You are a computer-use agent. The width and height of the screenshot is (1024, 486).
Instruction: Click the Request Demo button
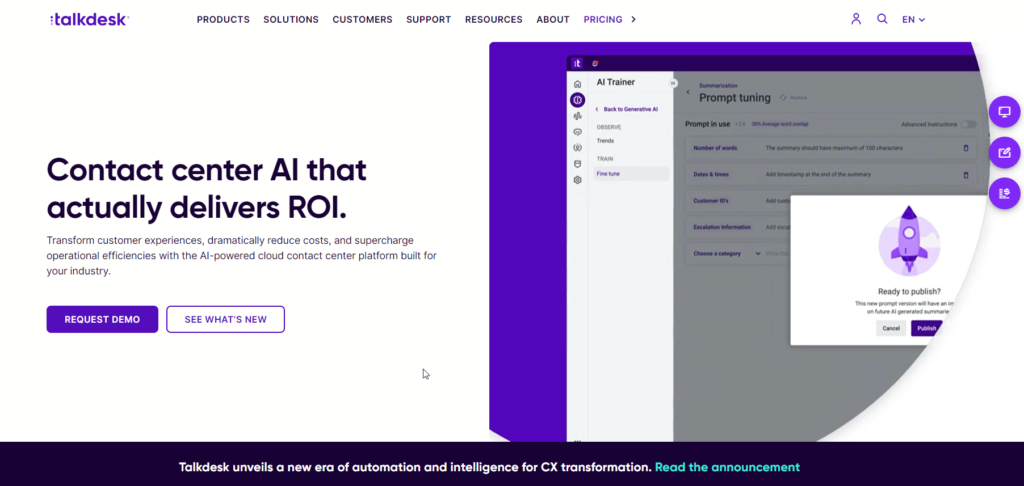click(102, 319)
